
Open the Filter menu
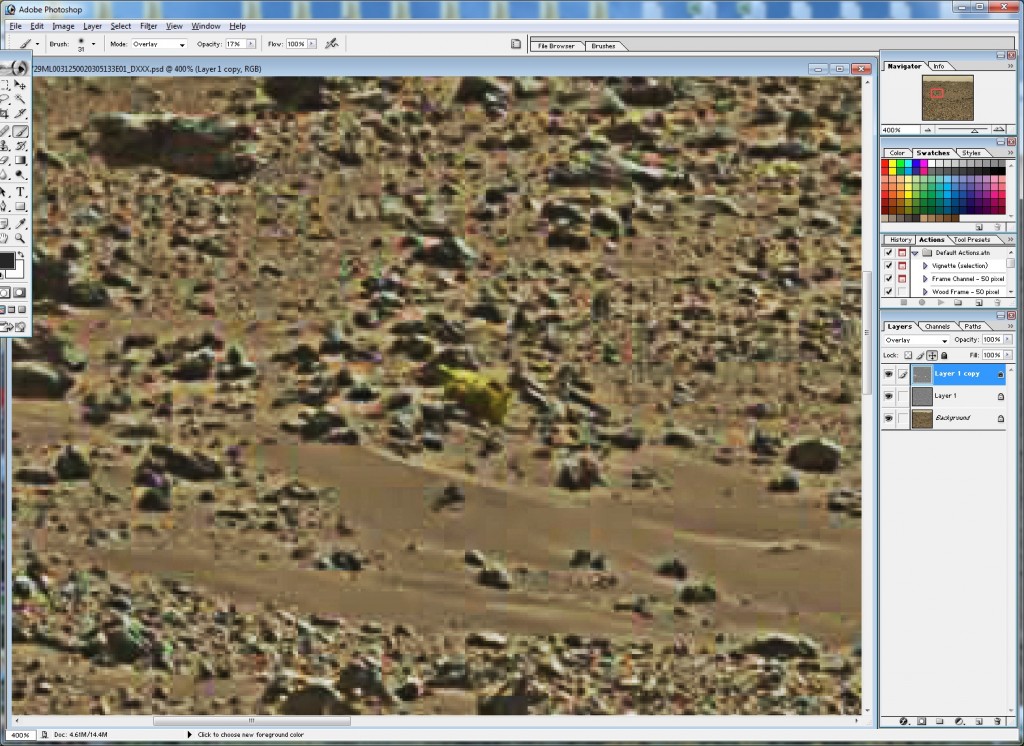click(x=148, y=25)
